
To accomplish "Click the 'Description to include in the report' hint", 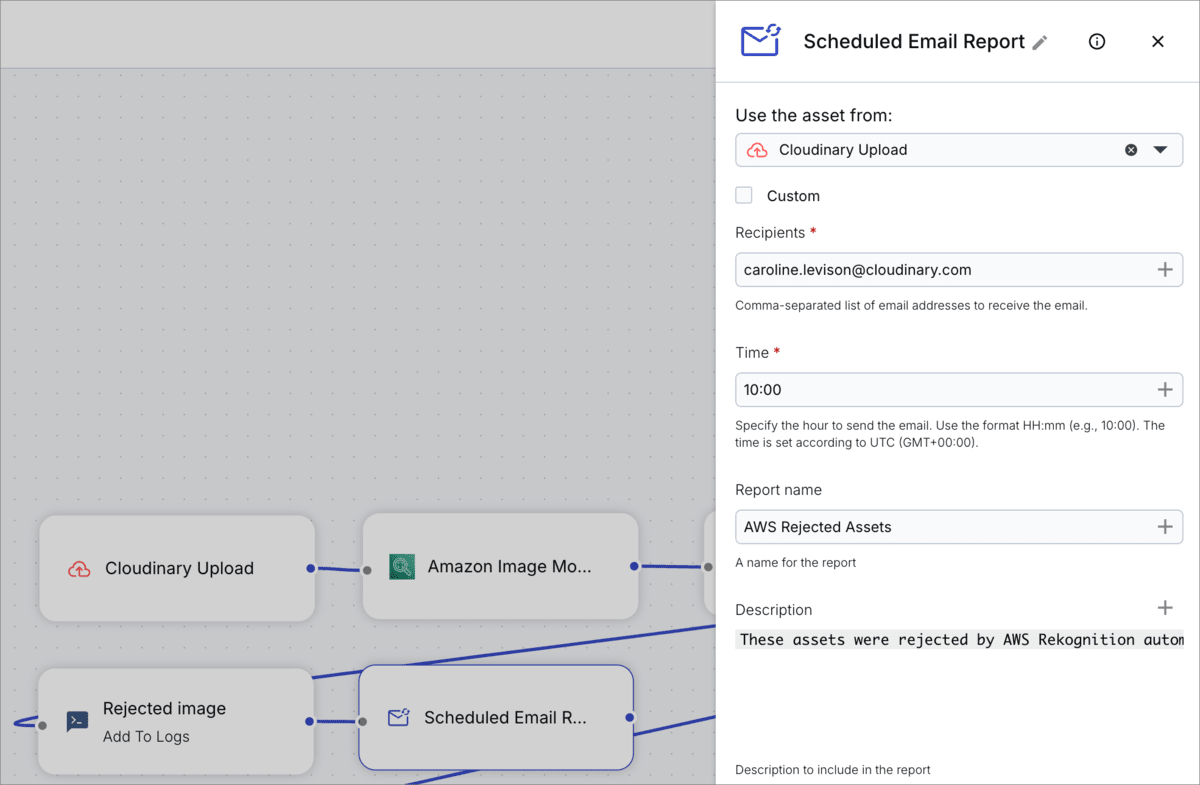I will [x=833, y=770].
